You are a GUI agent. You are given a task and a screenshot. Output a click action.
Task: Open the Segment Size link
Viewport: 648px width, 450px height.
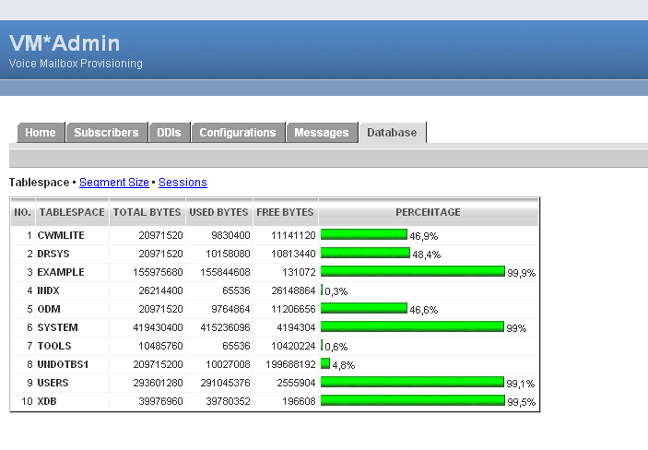pos(114,182)
